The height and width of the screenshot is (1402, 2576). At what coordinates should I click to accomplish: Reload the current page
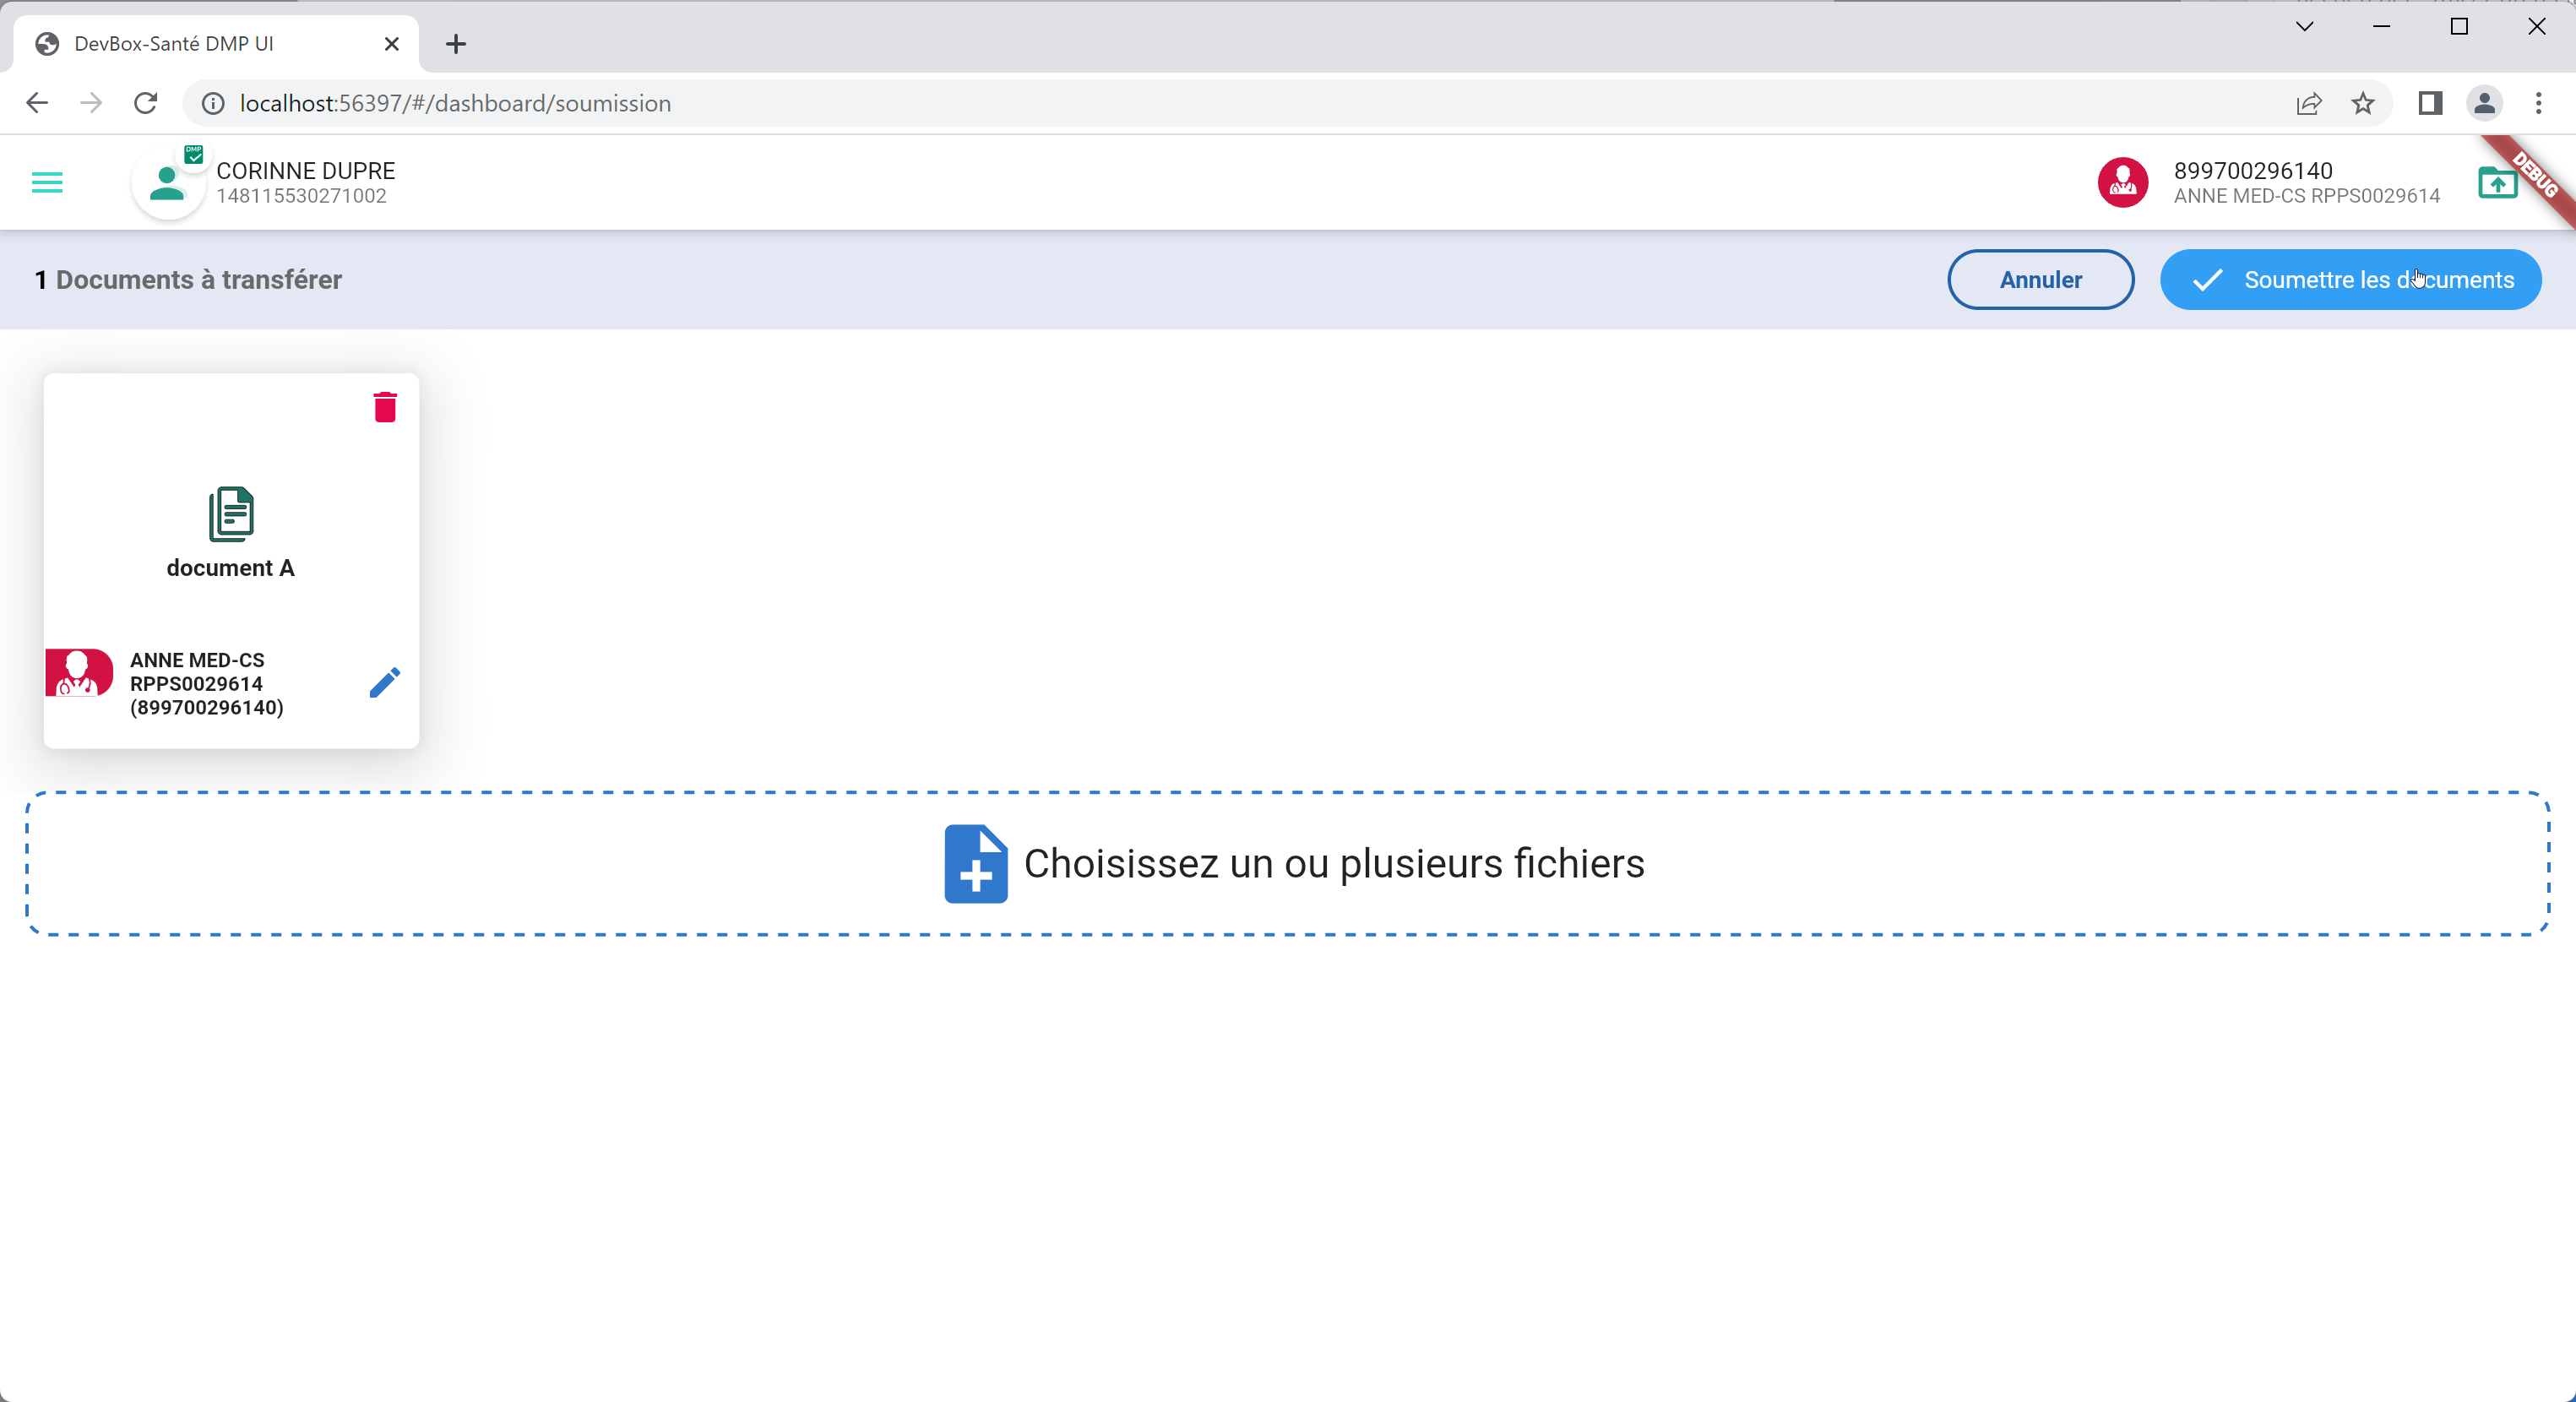coord(146,103)
